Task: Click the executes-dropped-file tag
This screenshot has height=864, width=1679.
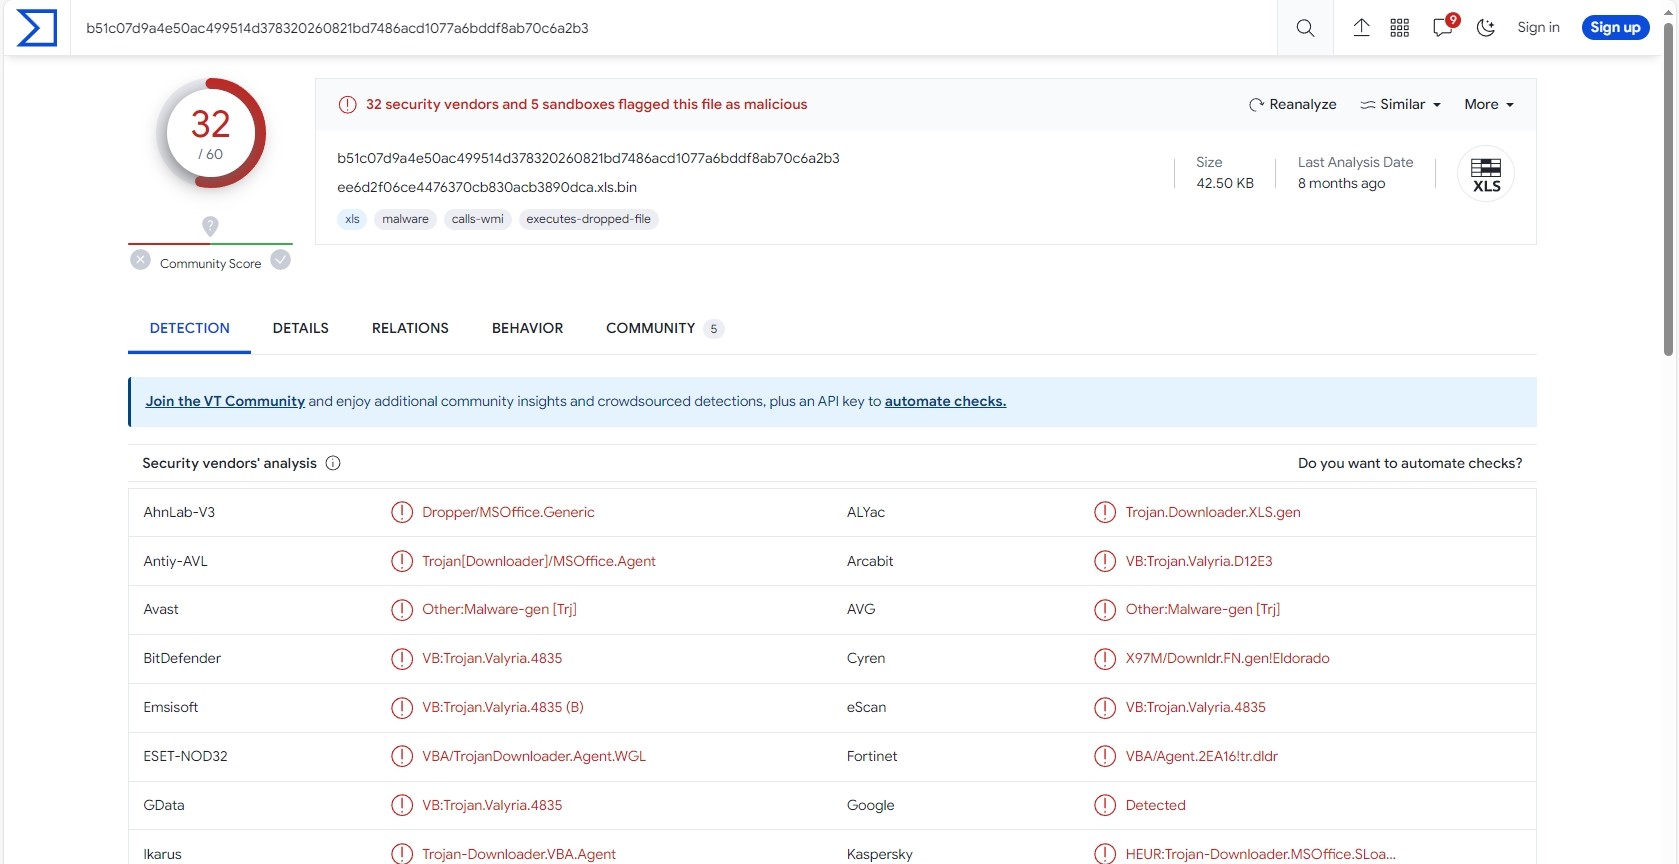Action: [588, 219]
